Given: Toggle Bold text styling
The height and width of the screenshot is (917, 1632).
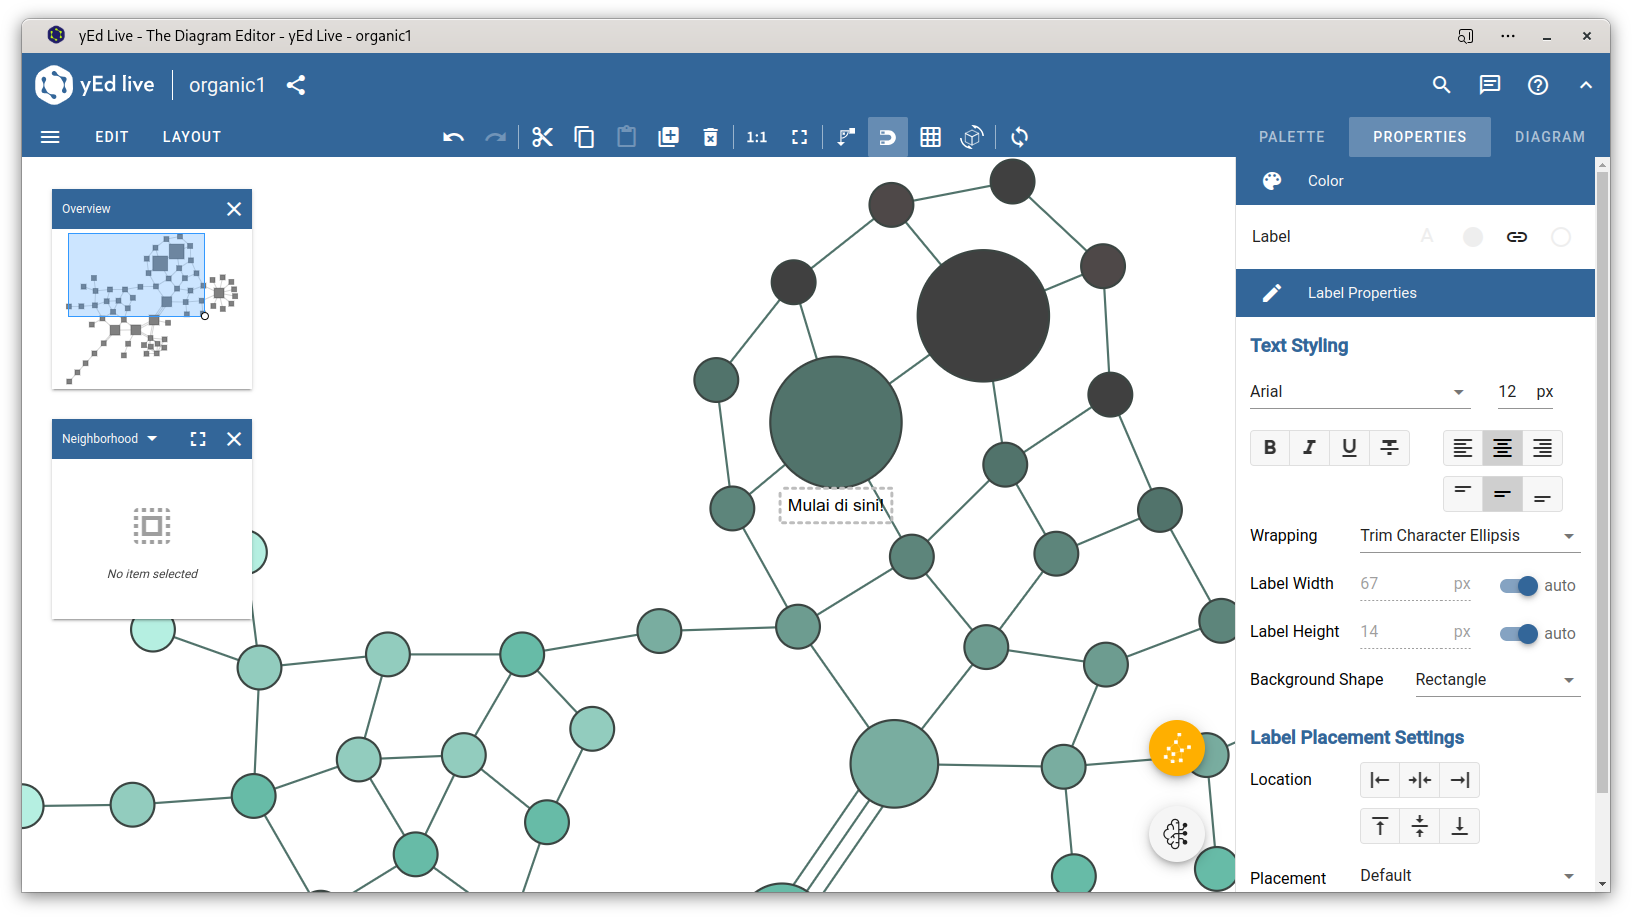Looking at the screenshot, I should (x=1270, y=448).
